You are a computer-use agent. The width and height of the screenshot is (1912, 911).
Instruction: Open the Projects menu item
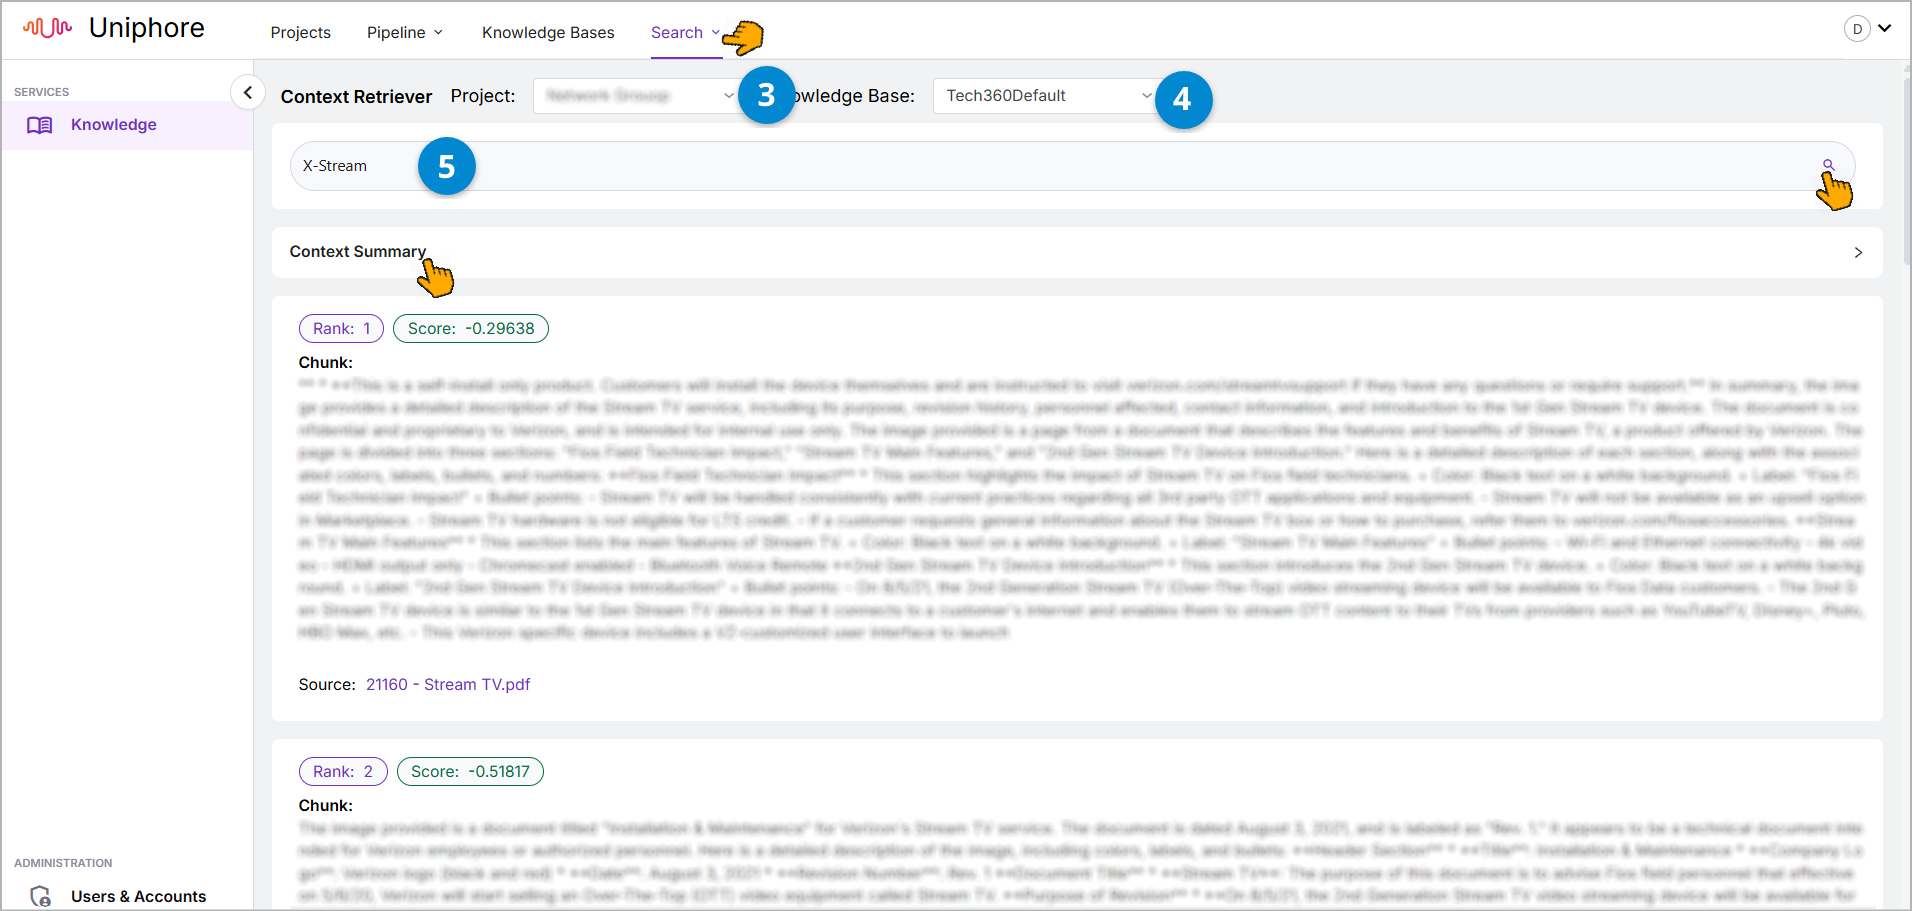[300, 32]
